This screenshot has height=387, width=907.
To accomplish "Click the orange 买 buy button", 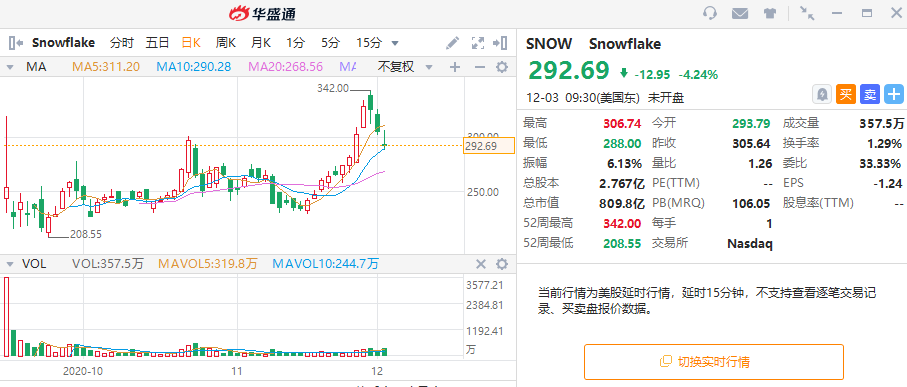I will (846, 94).
